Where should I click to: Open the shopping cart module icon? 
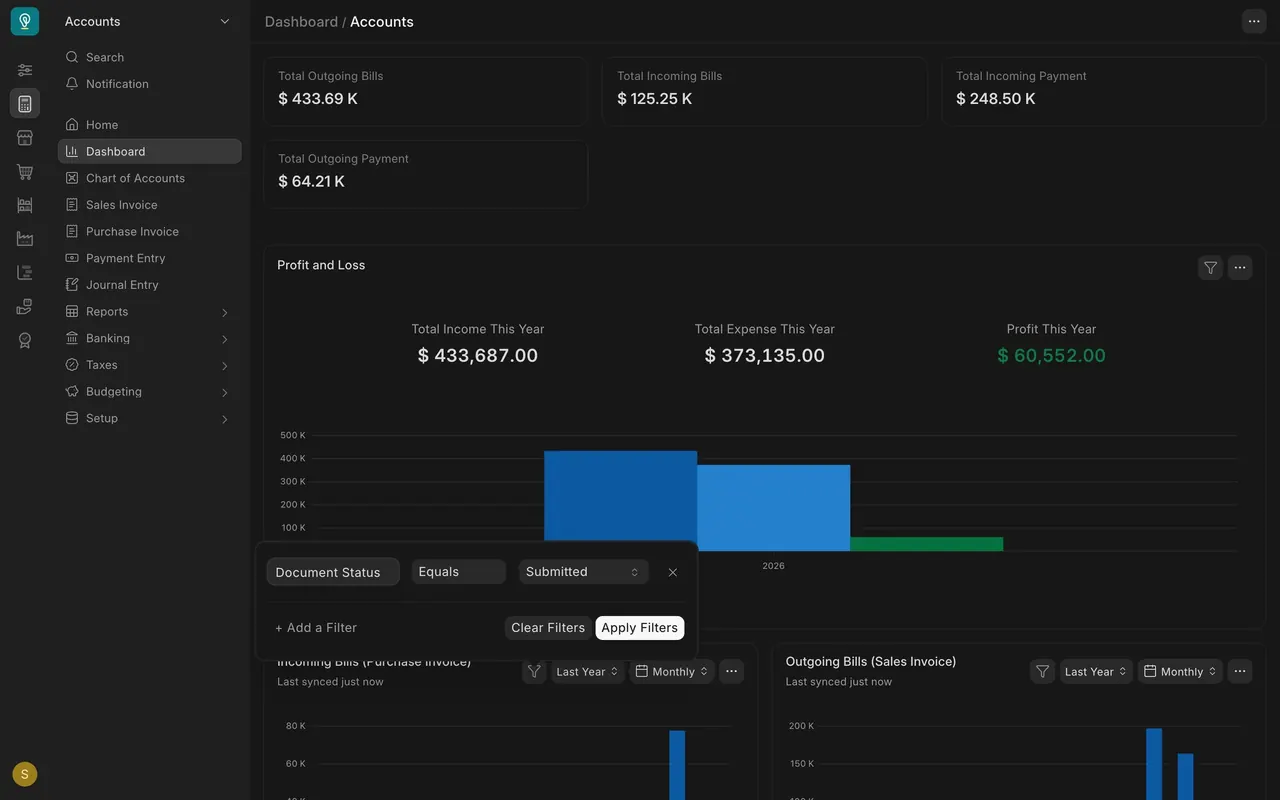[25, 172]
